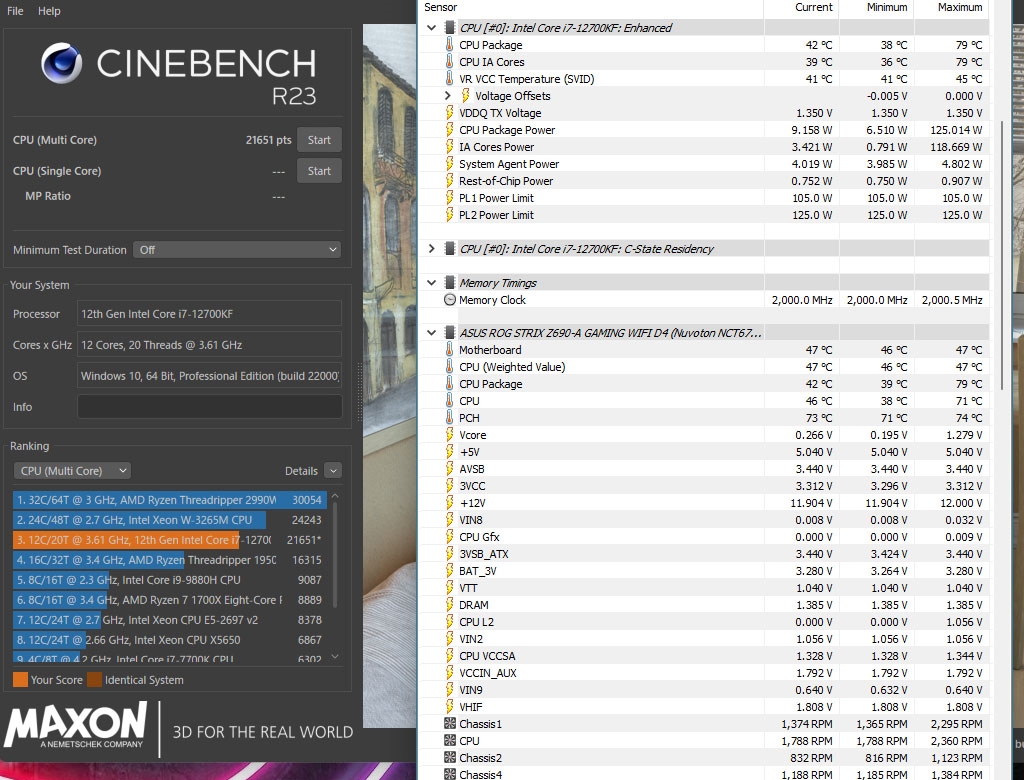
Task: Click the OS field showing Windows 10
Action: [210, 376]
